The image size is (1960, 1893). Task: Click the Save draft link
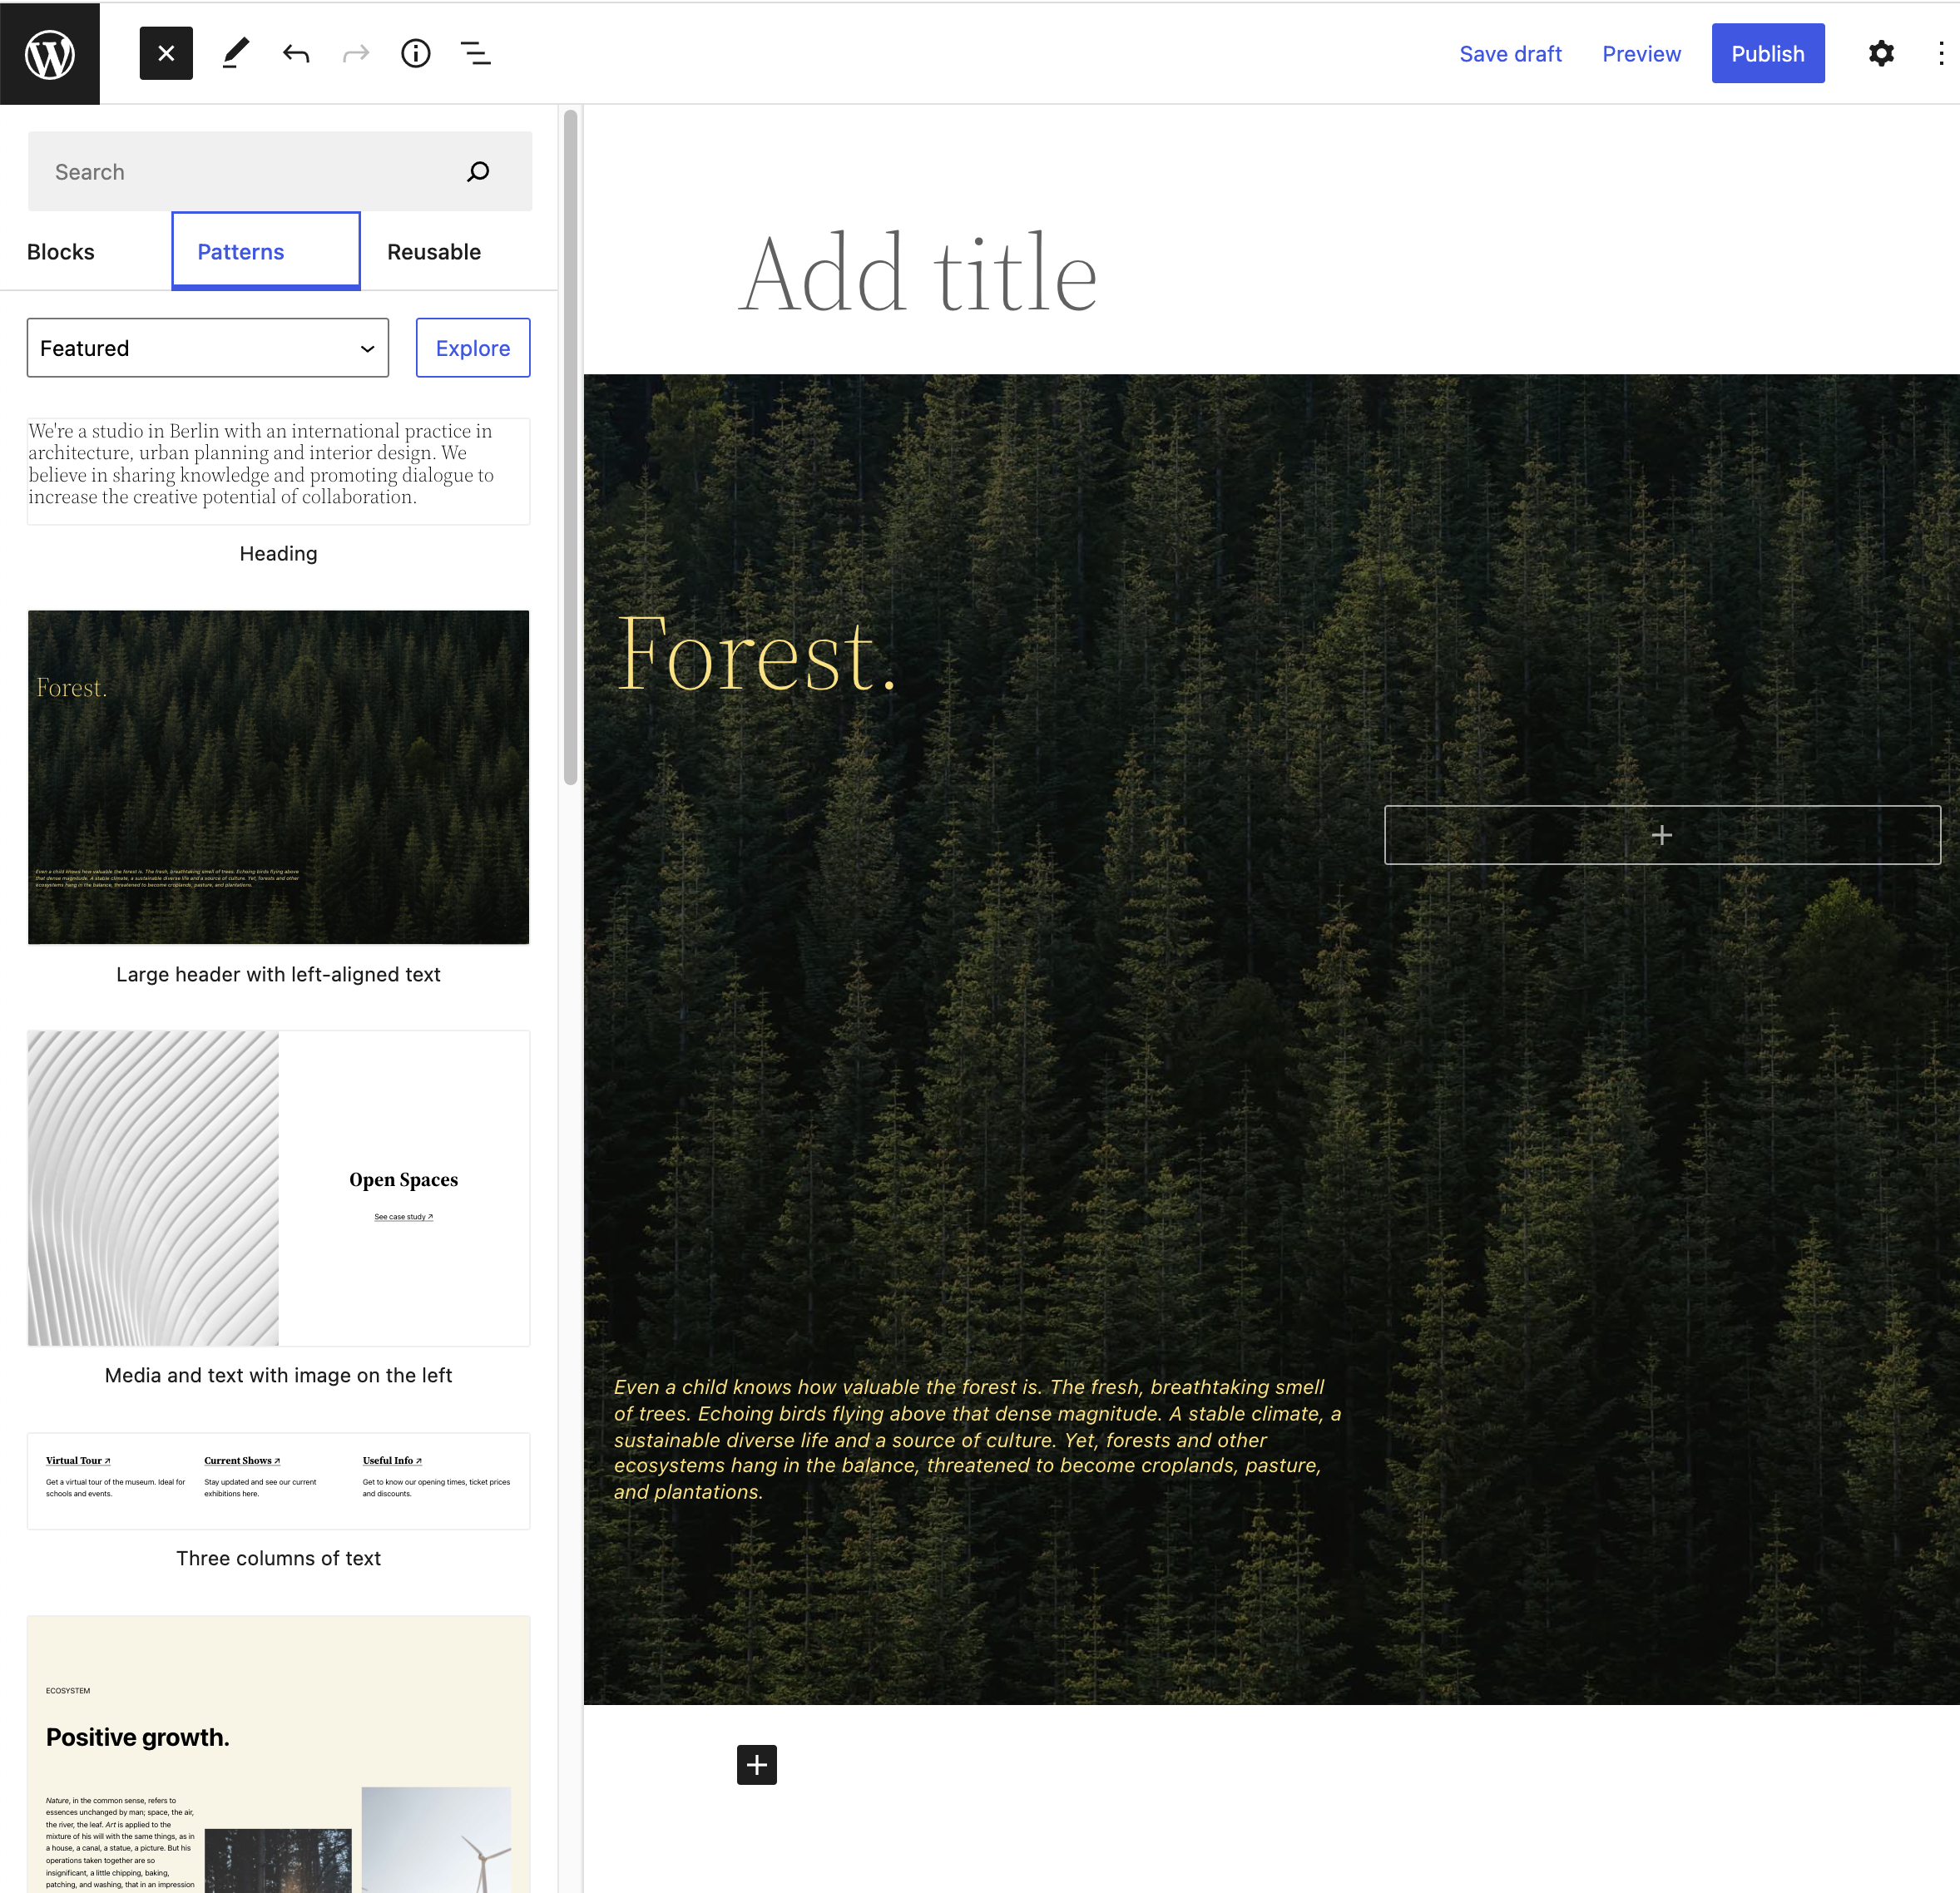[1509, 54]
